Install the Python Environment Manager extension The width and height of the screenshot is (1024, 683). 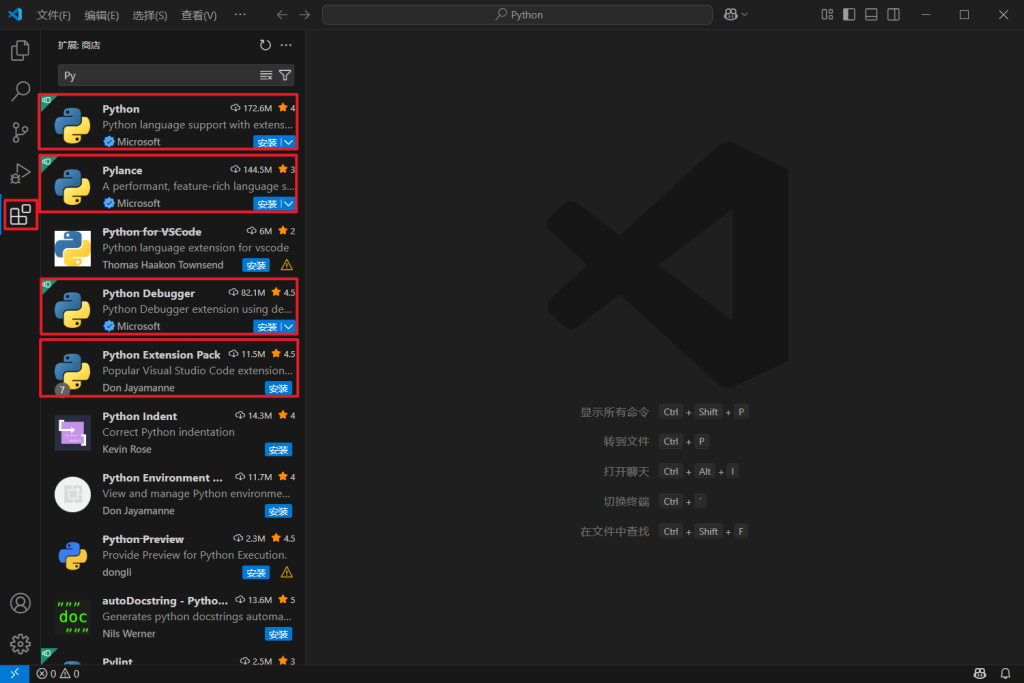click(x=278, y=511)
